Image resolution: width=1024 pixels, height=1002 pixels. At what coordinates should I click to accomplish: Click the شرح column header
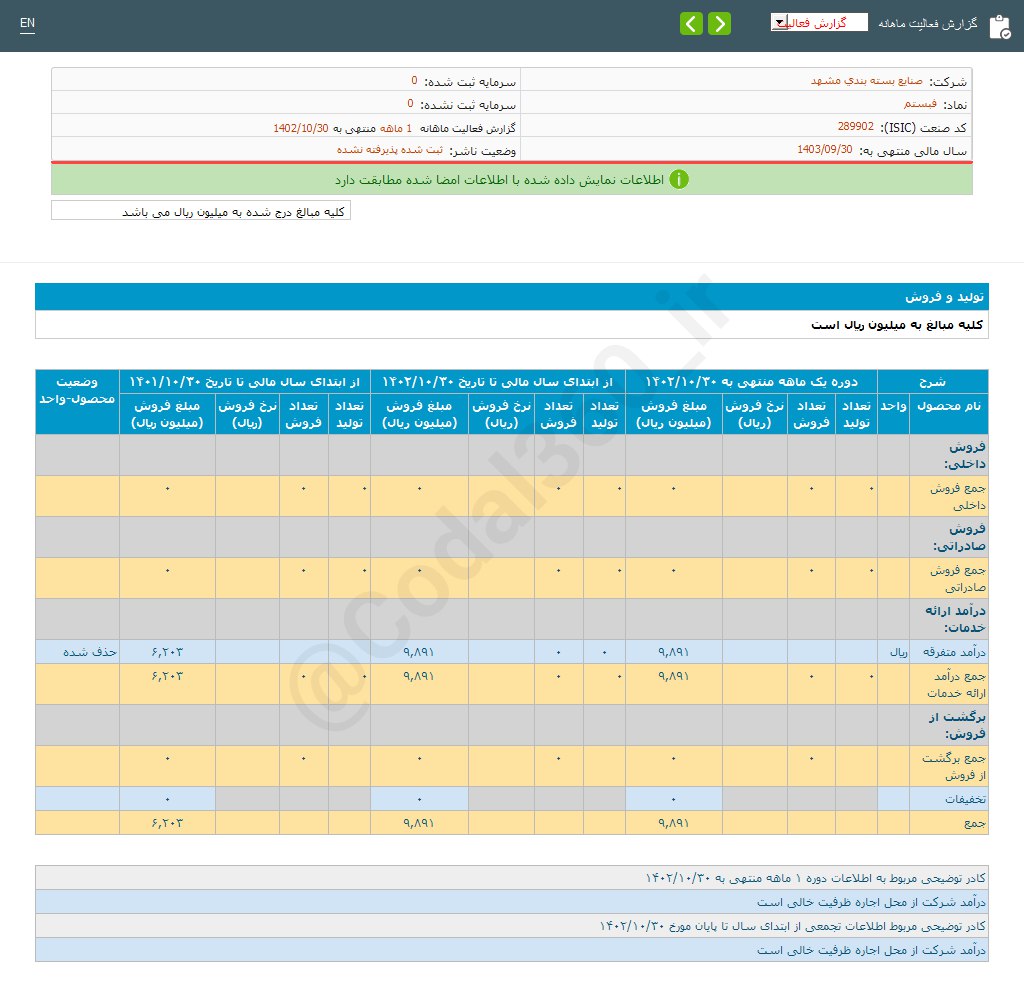coord(932,382)
